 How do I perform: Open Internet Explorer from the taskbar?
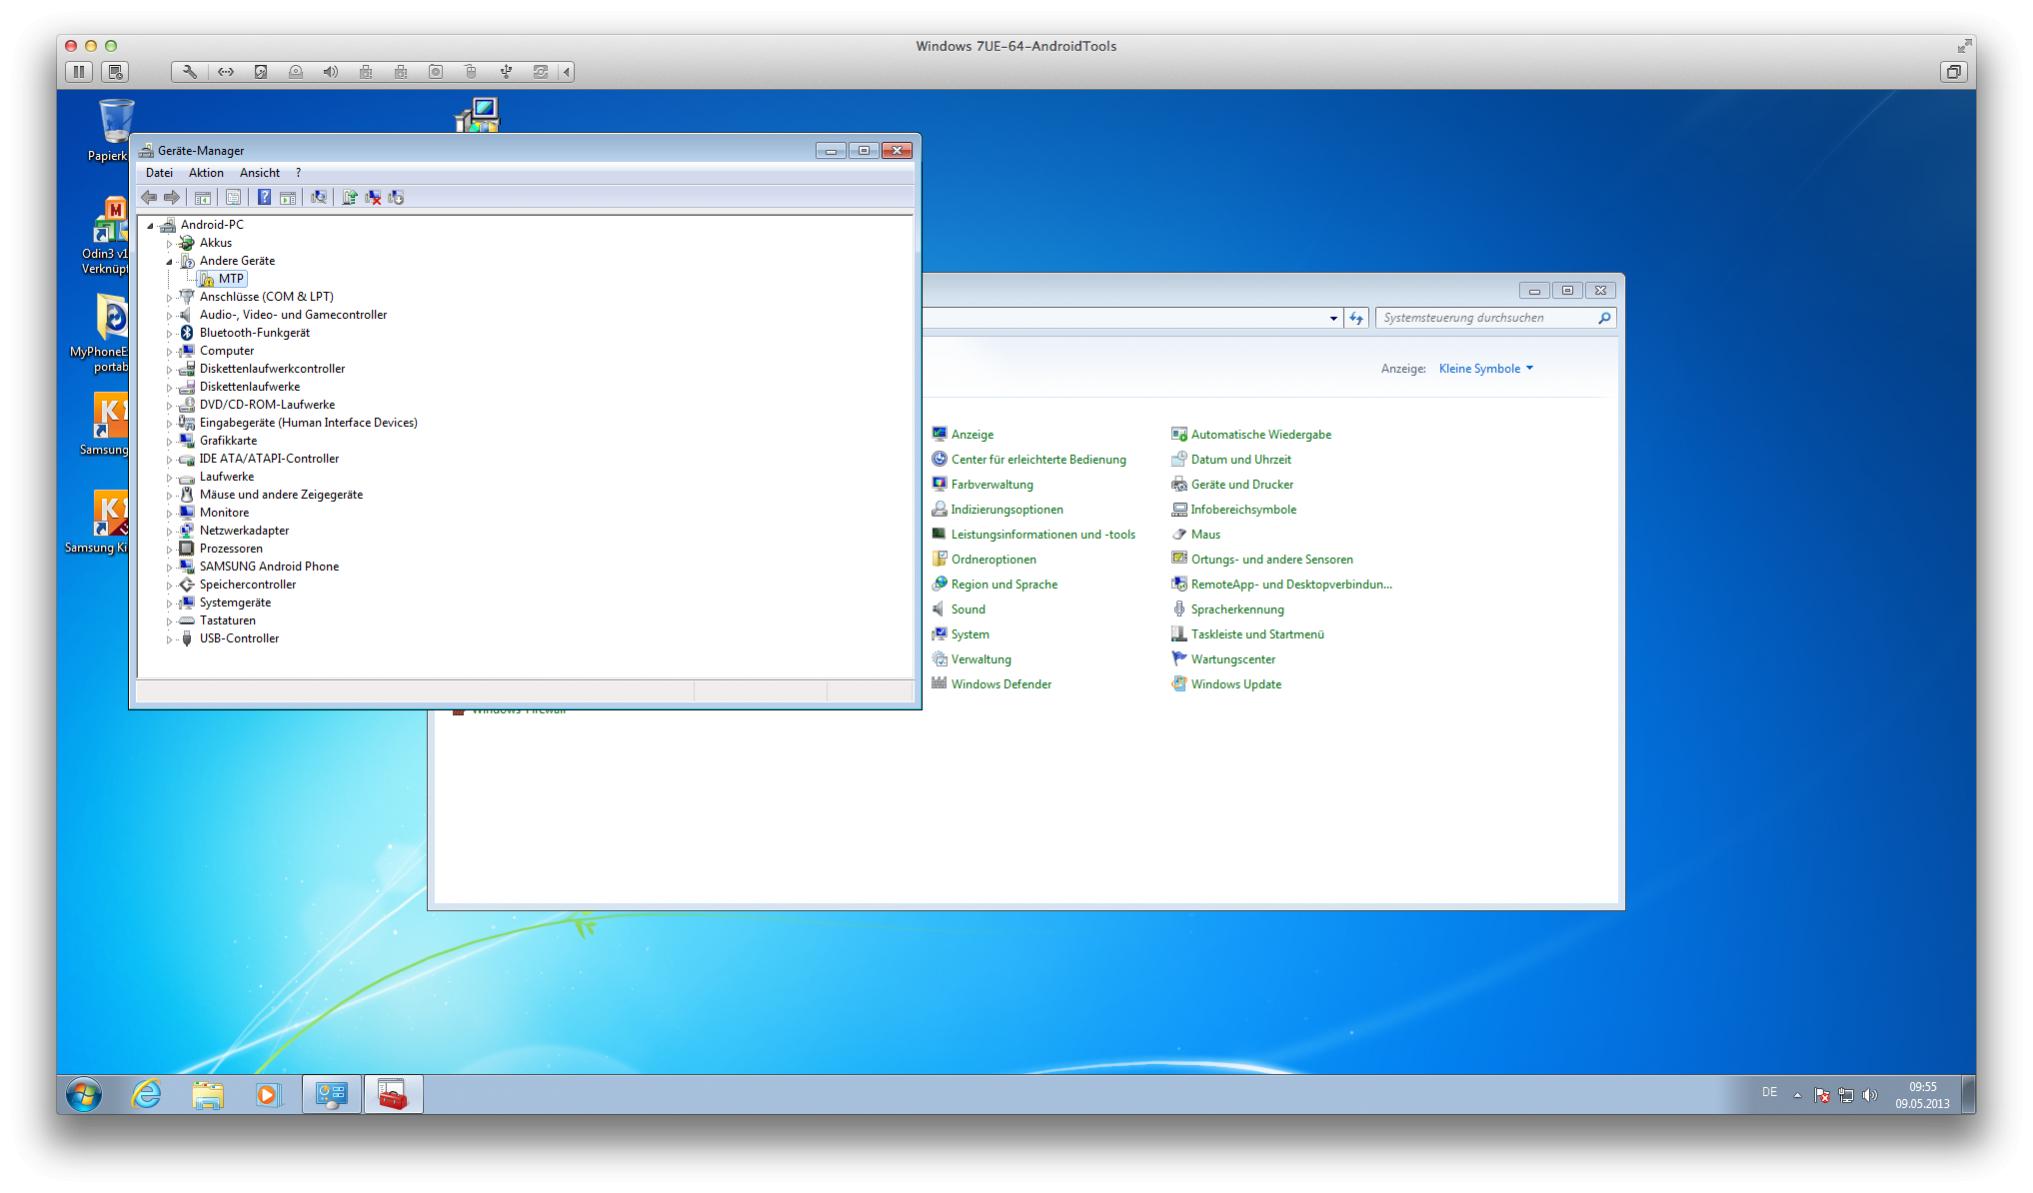(147, 1095)
